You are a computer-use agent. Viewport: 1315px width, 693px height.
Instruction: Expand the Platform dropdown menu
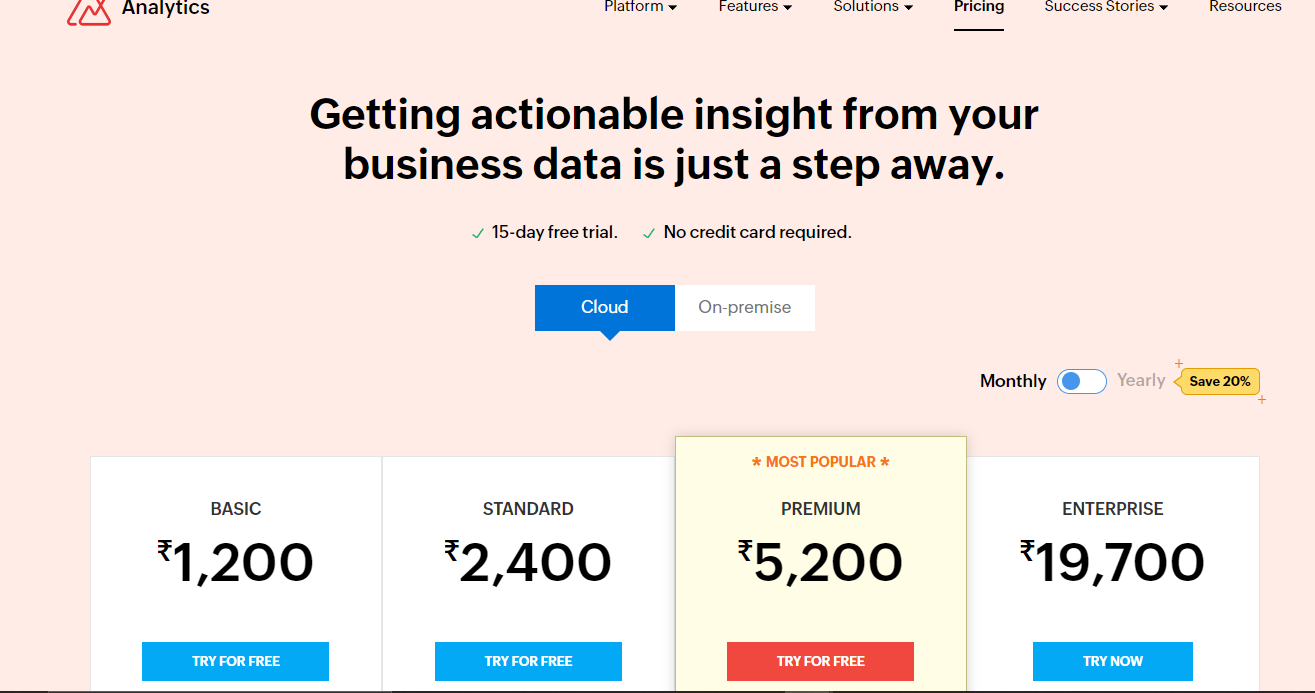[x=640, y=7]
